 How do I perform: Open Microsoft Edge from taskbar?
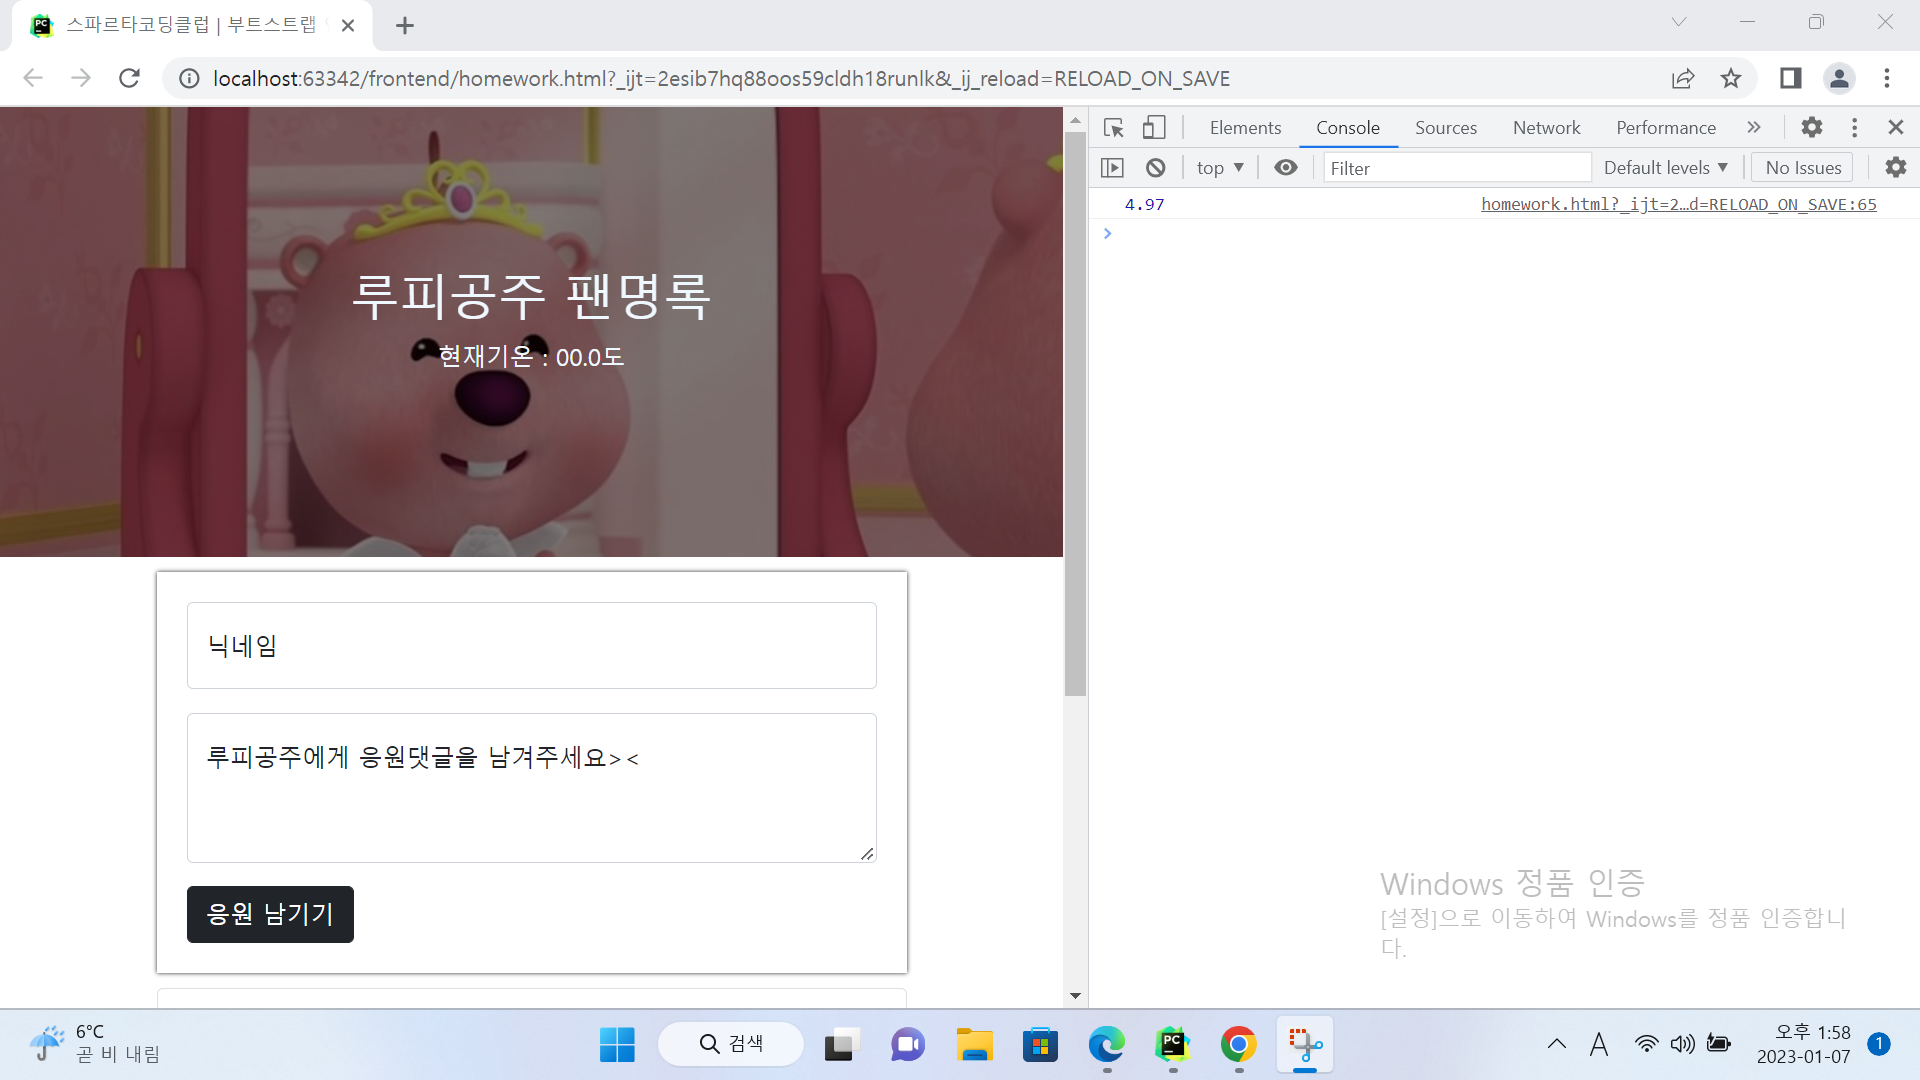pyautogui.click(x=1106, y=1045)
